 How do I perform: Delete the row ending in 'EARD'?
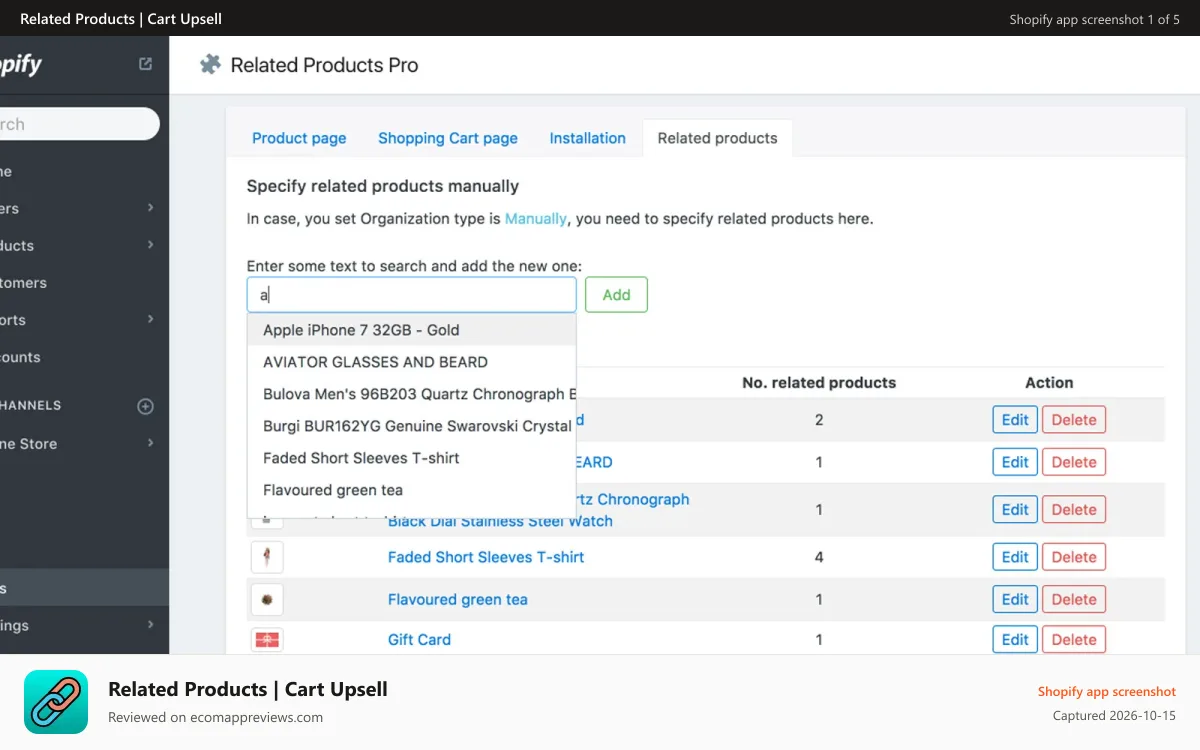(x=1074, y=462)
